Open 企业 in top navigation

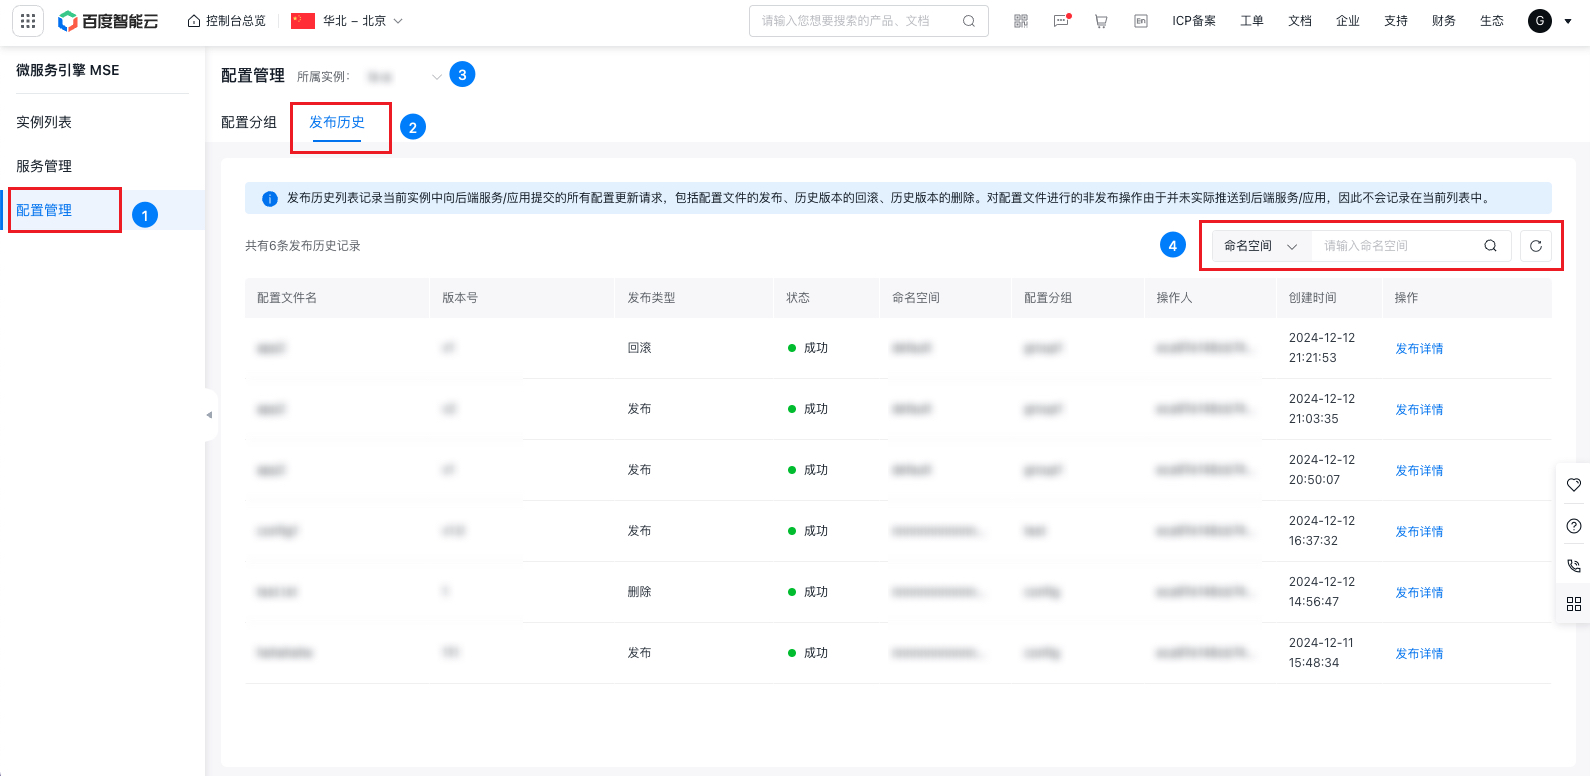coord(1348,21)
